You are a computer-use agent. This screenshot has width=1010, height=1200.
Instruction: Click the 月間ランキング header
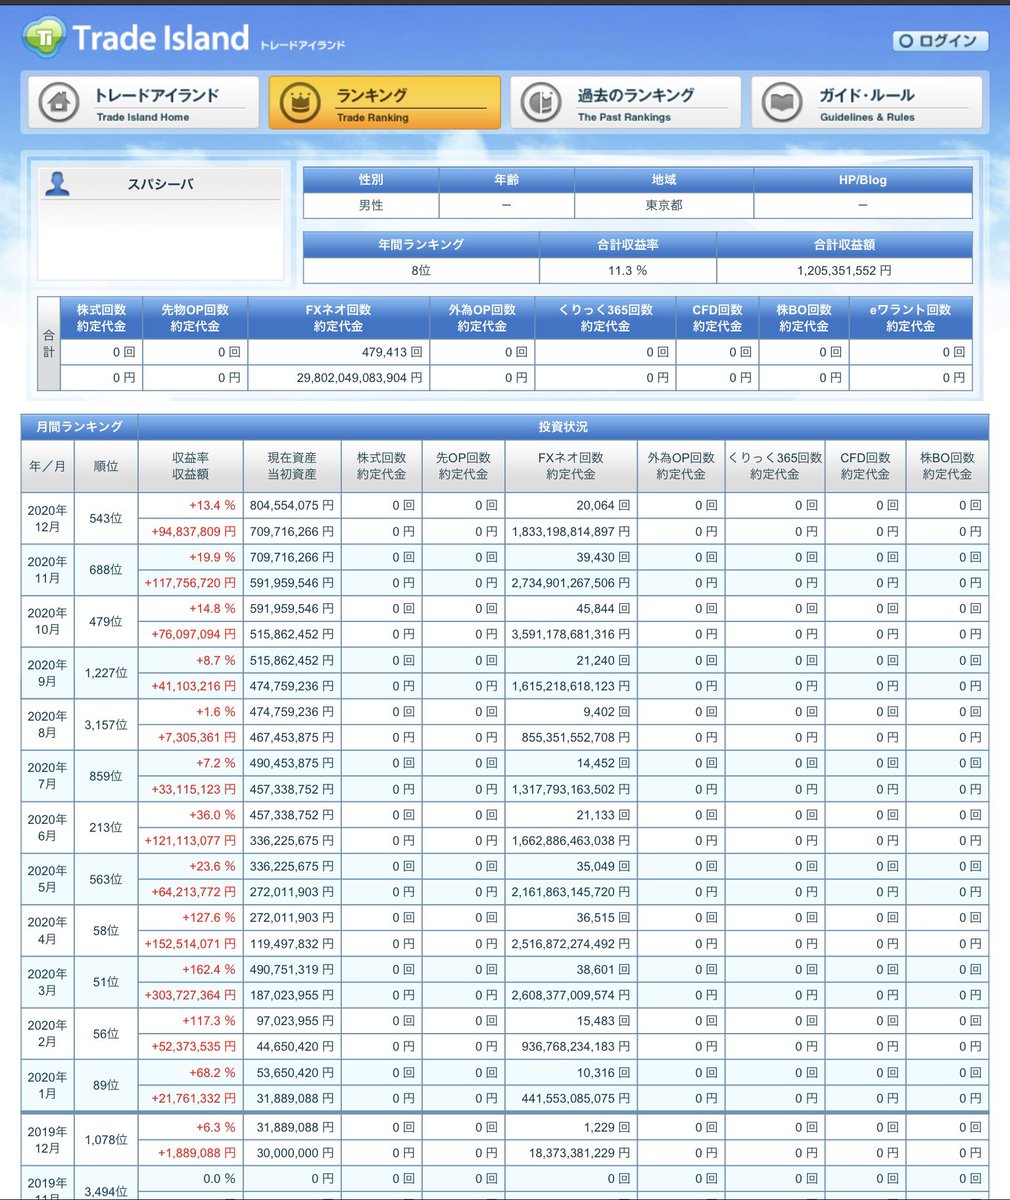[80, 427]
